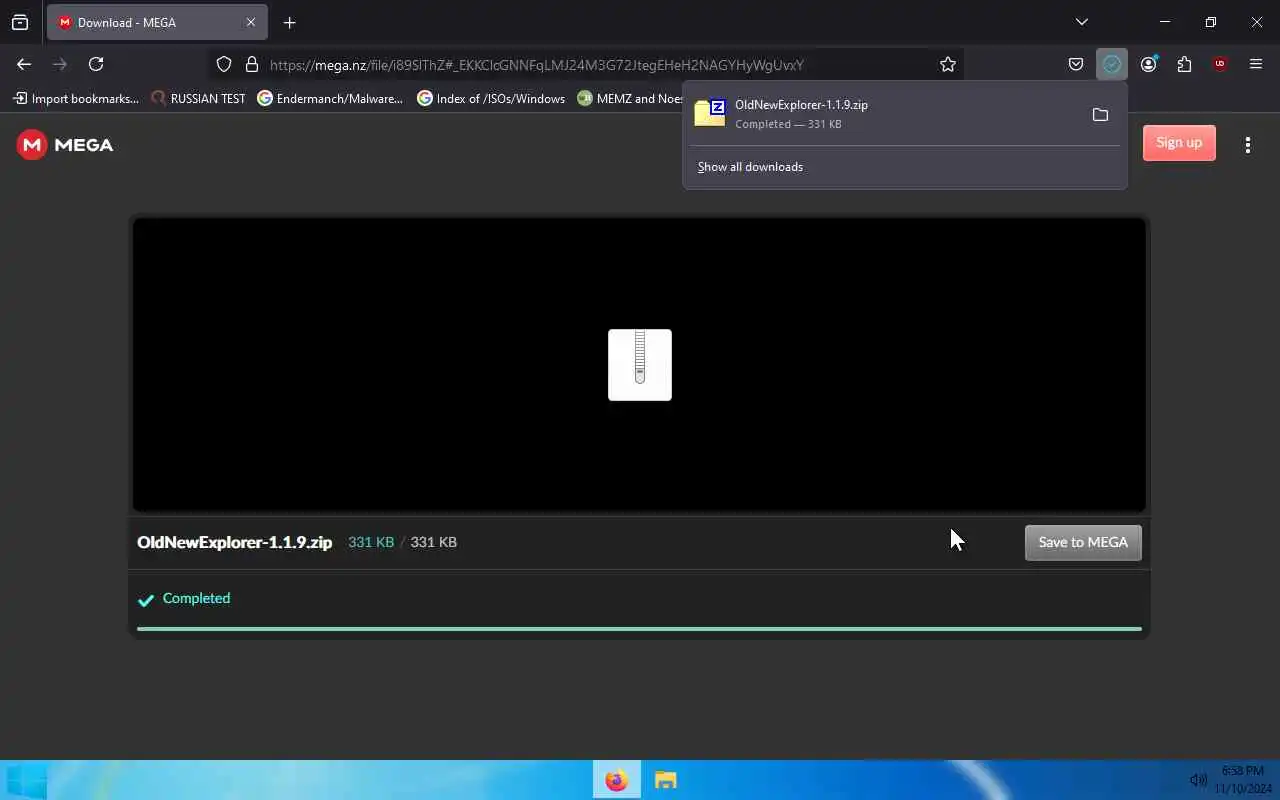Open MEGA three-dot options menu
Screen dimensions: 1280x800
tap(1247, 144)
